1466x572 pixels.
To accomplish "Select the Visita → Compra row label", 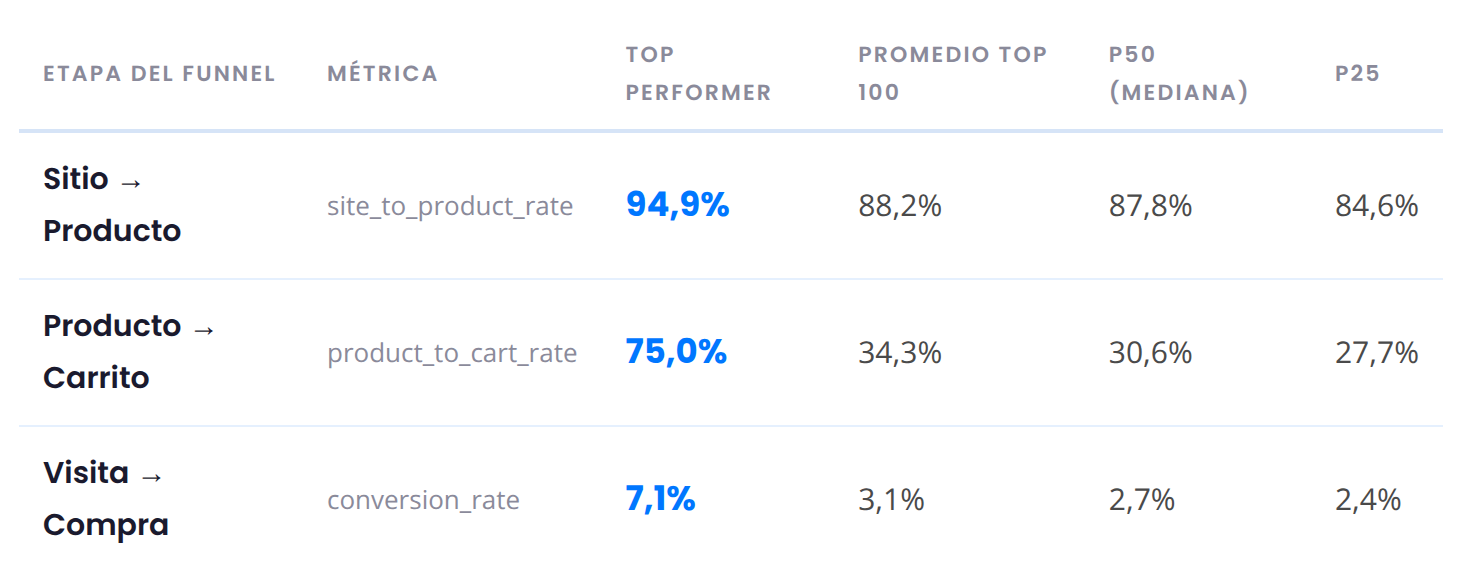I will coord(106,499).
